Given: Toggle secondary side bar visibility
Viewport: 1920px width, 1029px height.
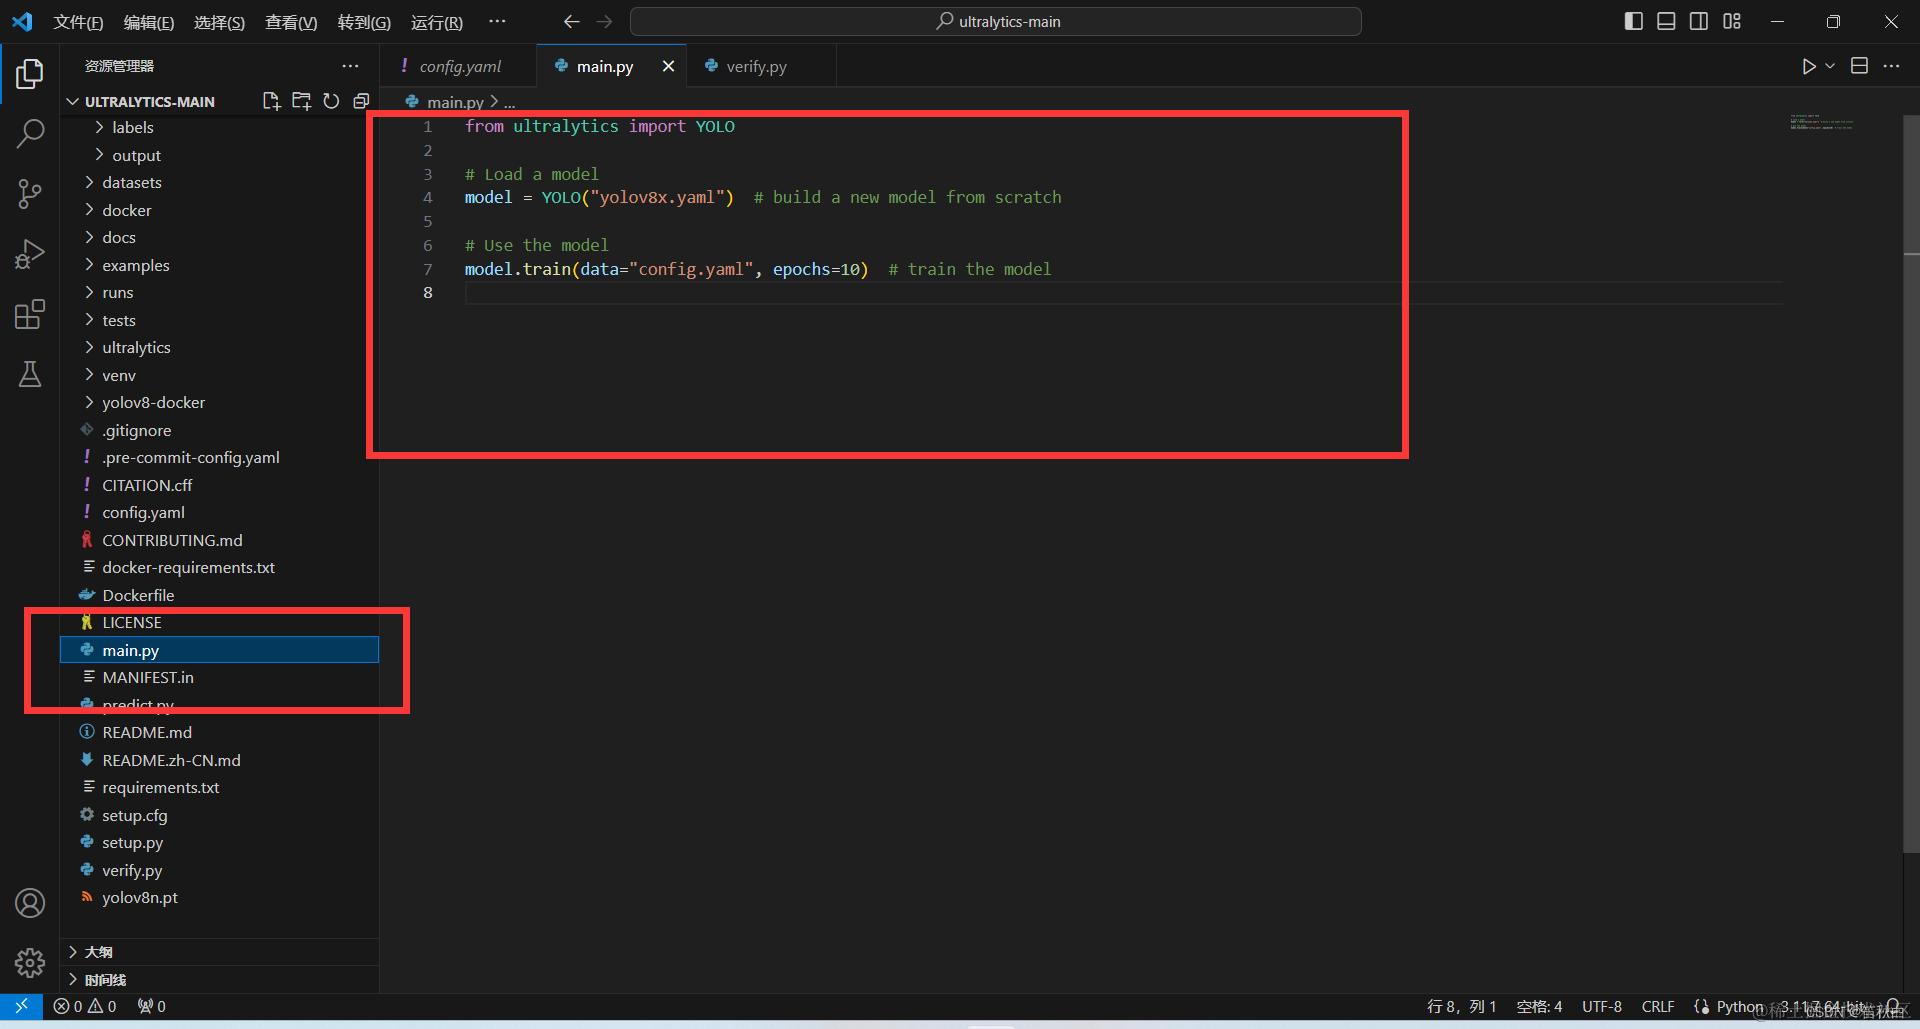Looking at the screenshot, I should (x=1699, y=21).
